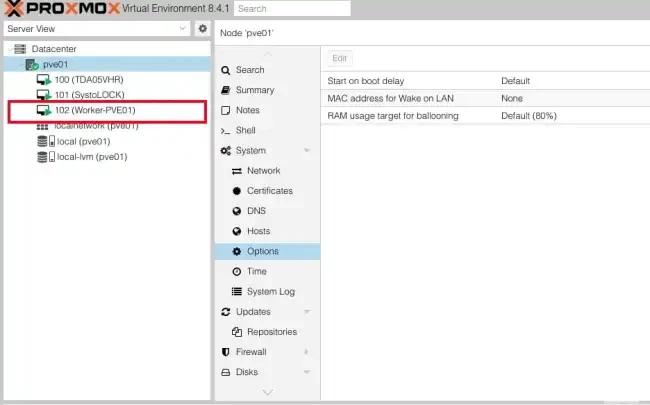Open the Repositories page label
The height and width of the screenshot is (405, 650).
click(x=272, y=332)
